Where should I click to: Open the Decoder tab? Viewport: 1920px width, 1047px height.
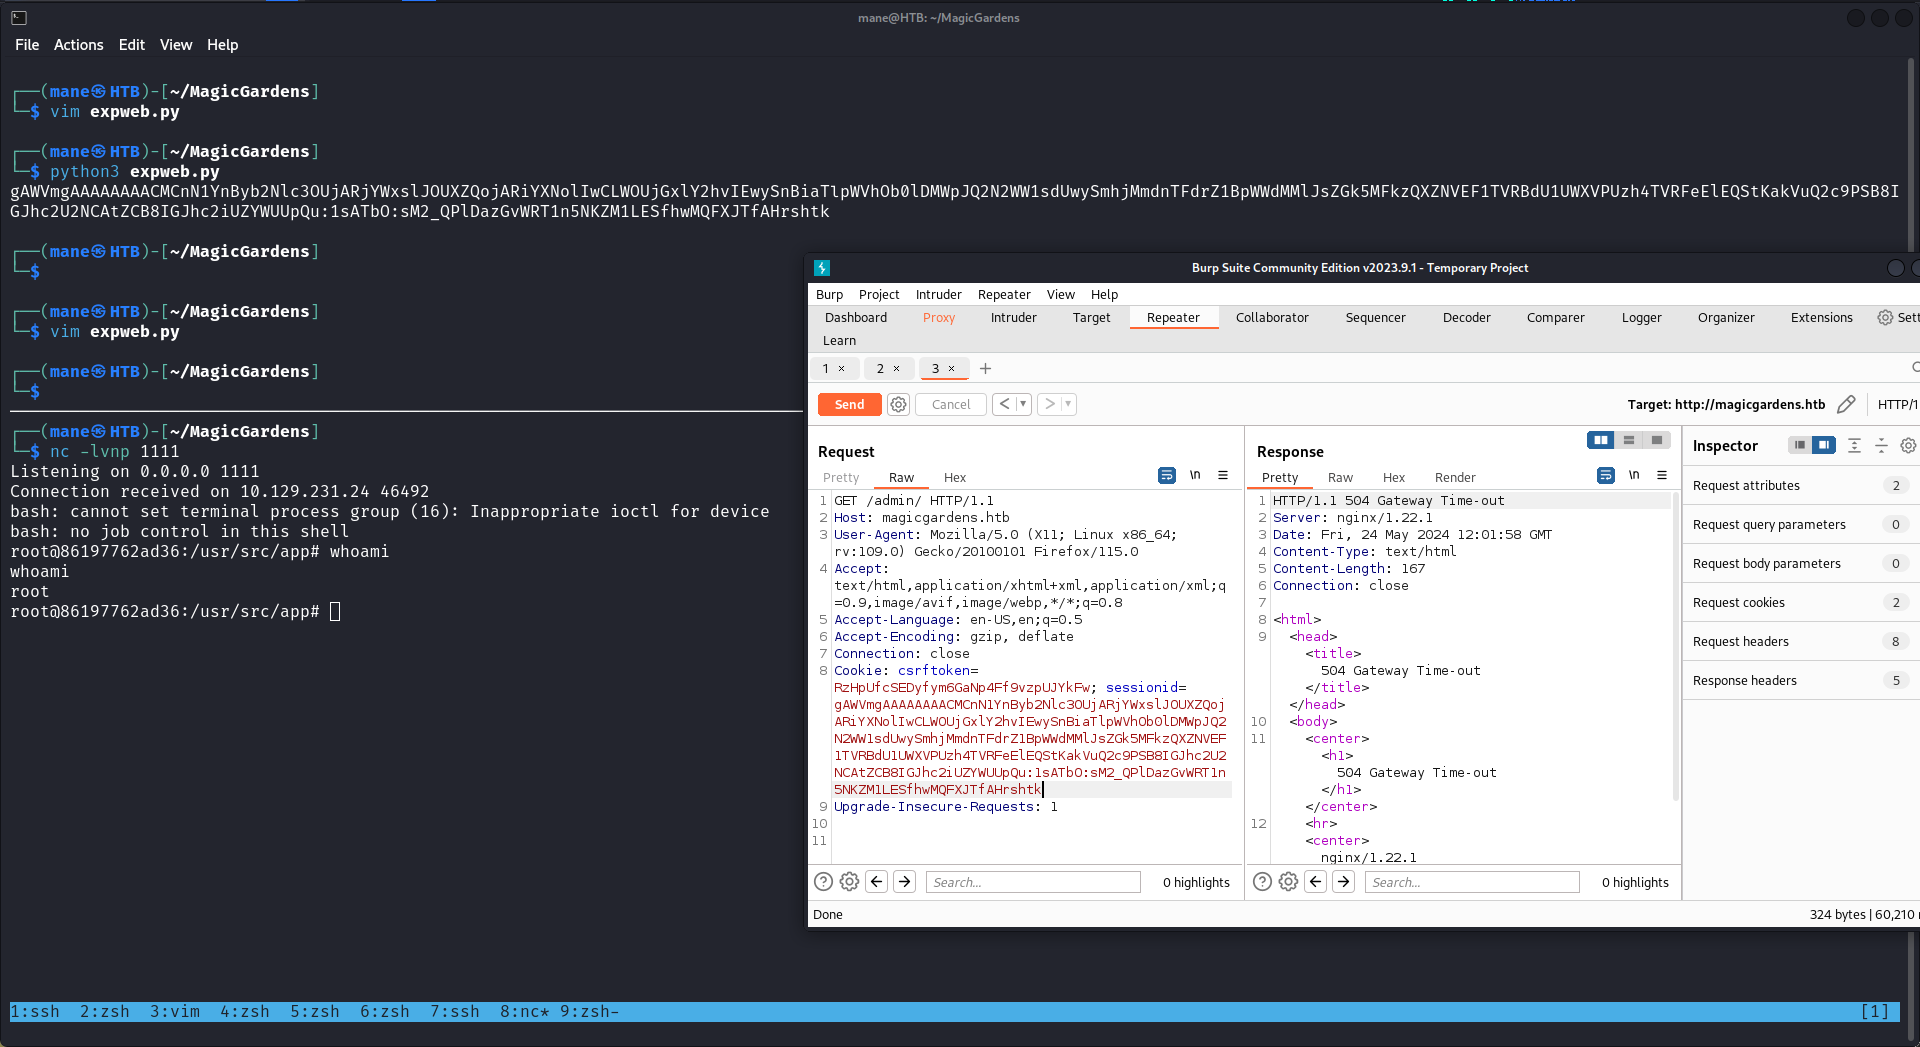click(x=1466, y=318)
